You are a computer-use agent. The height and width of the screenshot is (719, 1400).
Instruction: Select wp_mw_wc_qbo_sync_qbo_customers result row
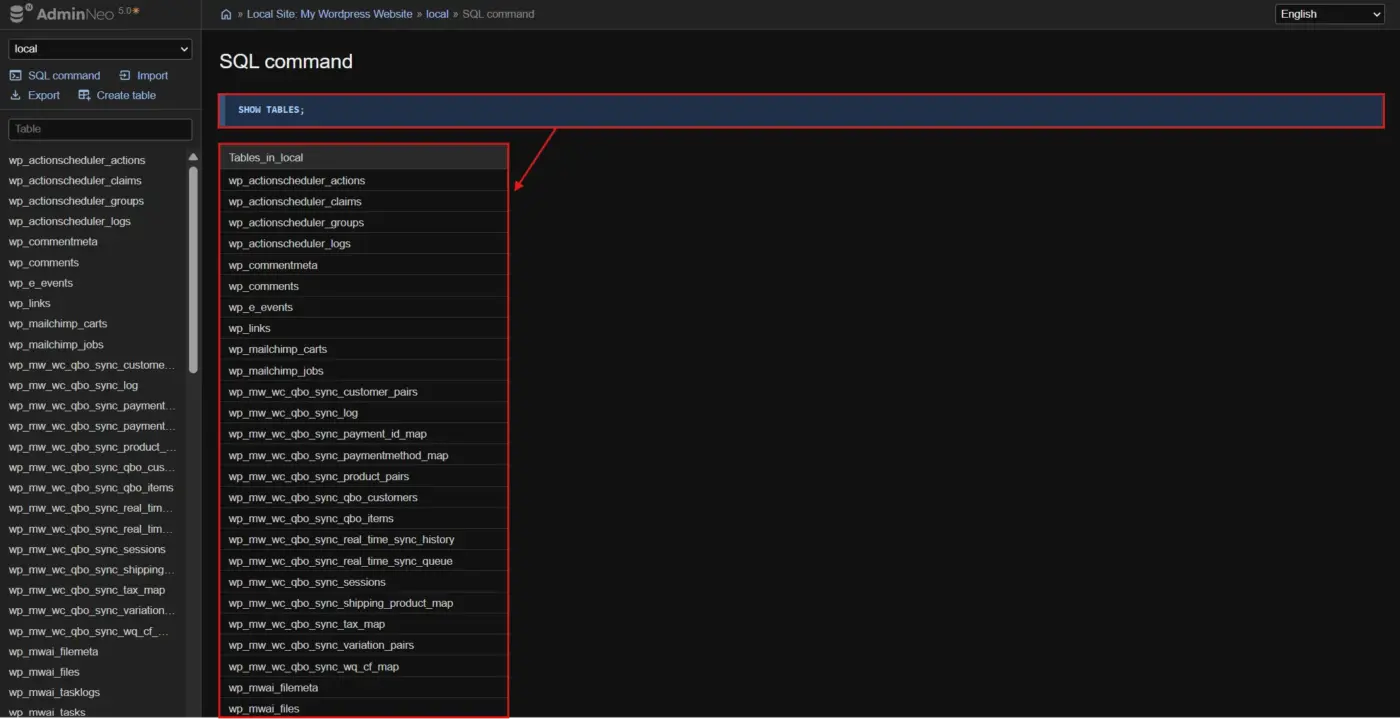point(364,498)
